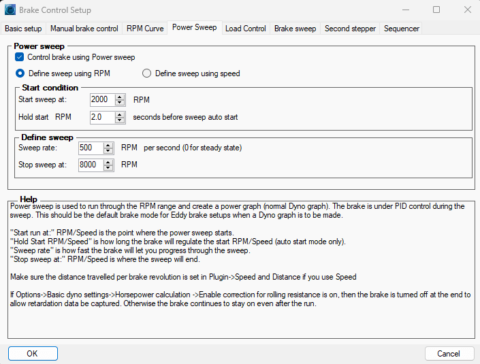480x364 pixels.
Task: Go to the Sequencer tab
Action: [x=401, y=29]
